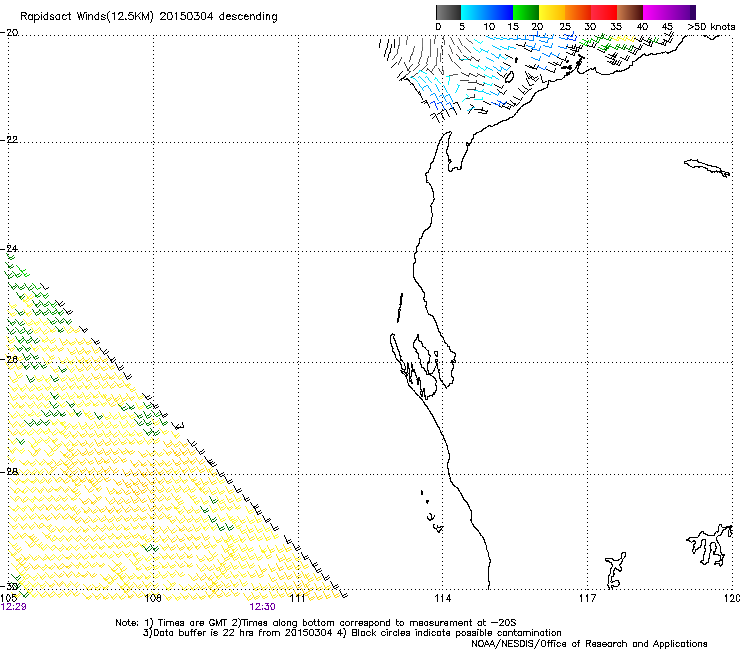
Task: Click the '105' longitude axis label
Action: tap(9, 598)
